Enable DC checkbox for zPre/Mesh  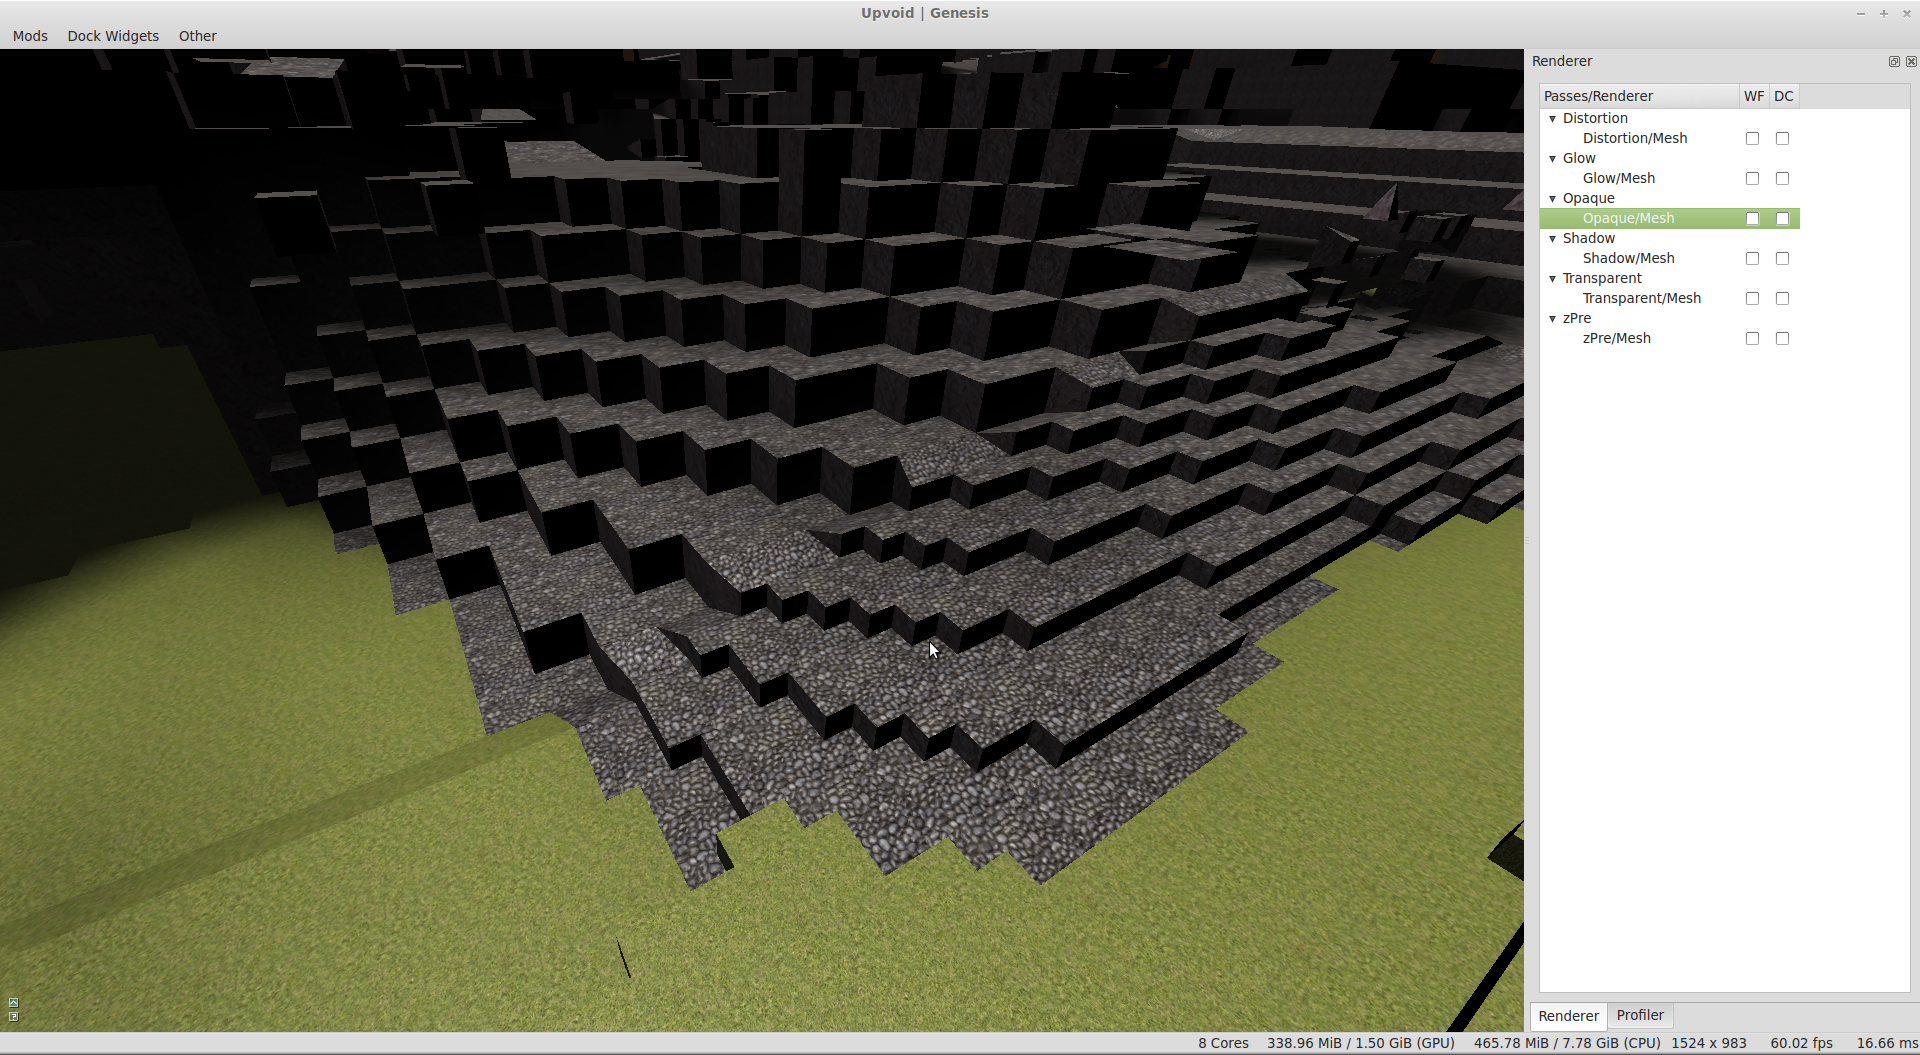click(x=1782, y=339)
